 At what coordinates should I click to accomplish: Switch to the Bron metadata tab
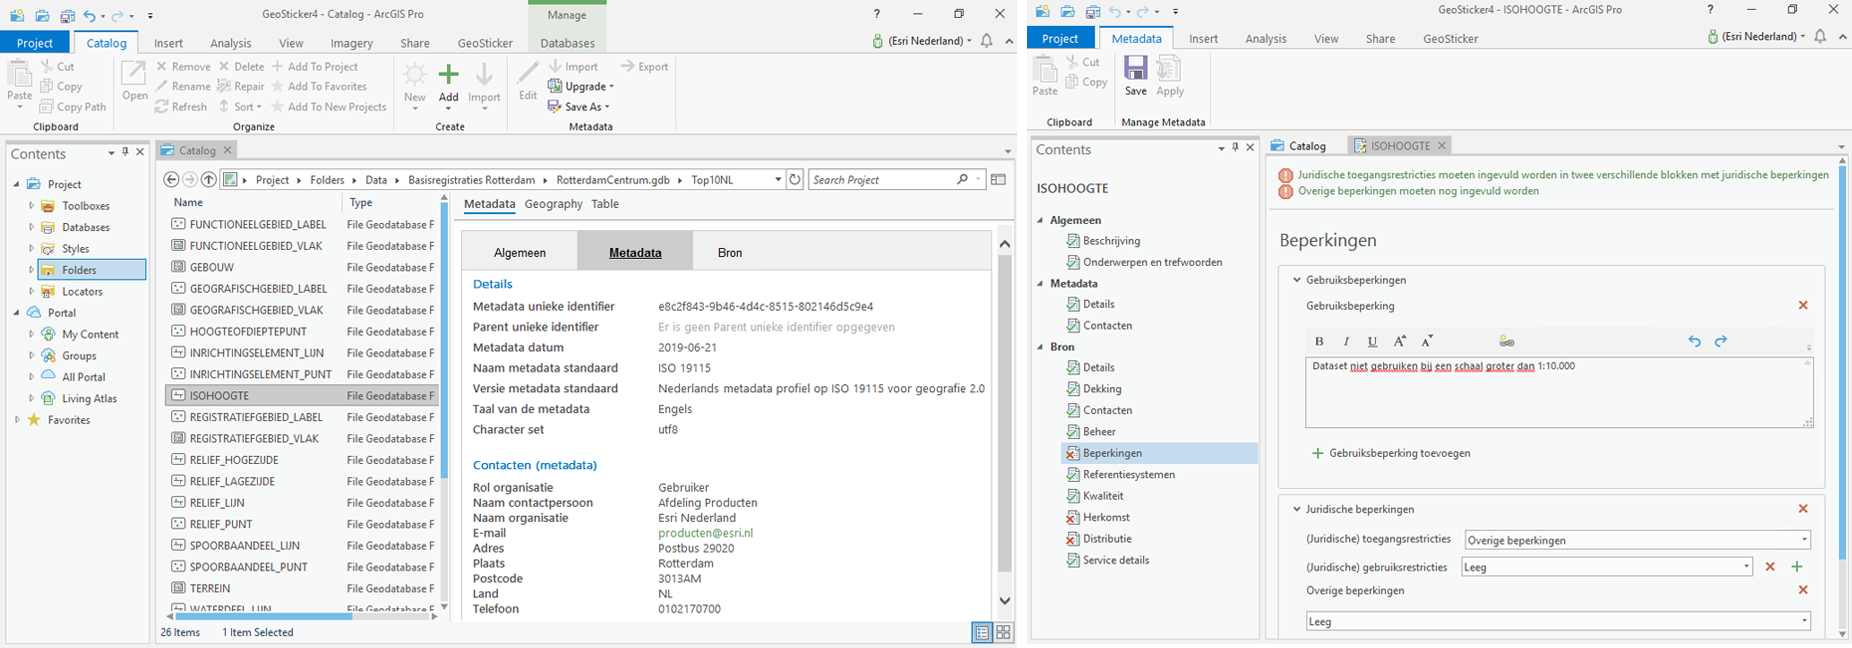click(x=730, y=252)
